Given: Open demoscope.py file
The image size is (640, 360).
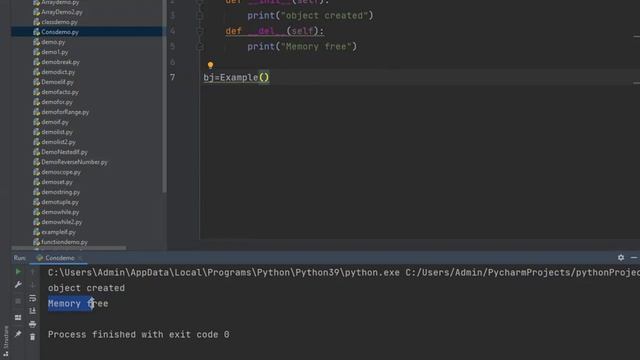Looking at the screenshot, I should pyautogui.click(x=61, y=172).
